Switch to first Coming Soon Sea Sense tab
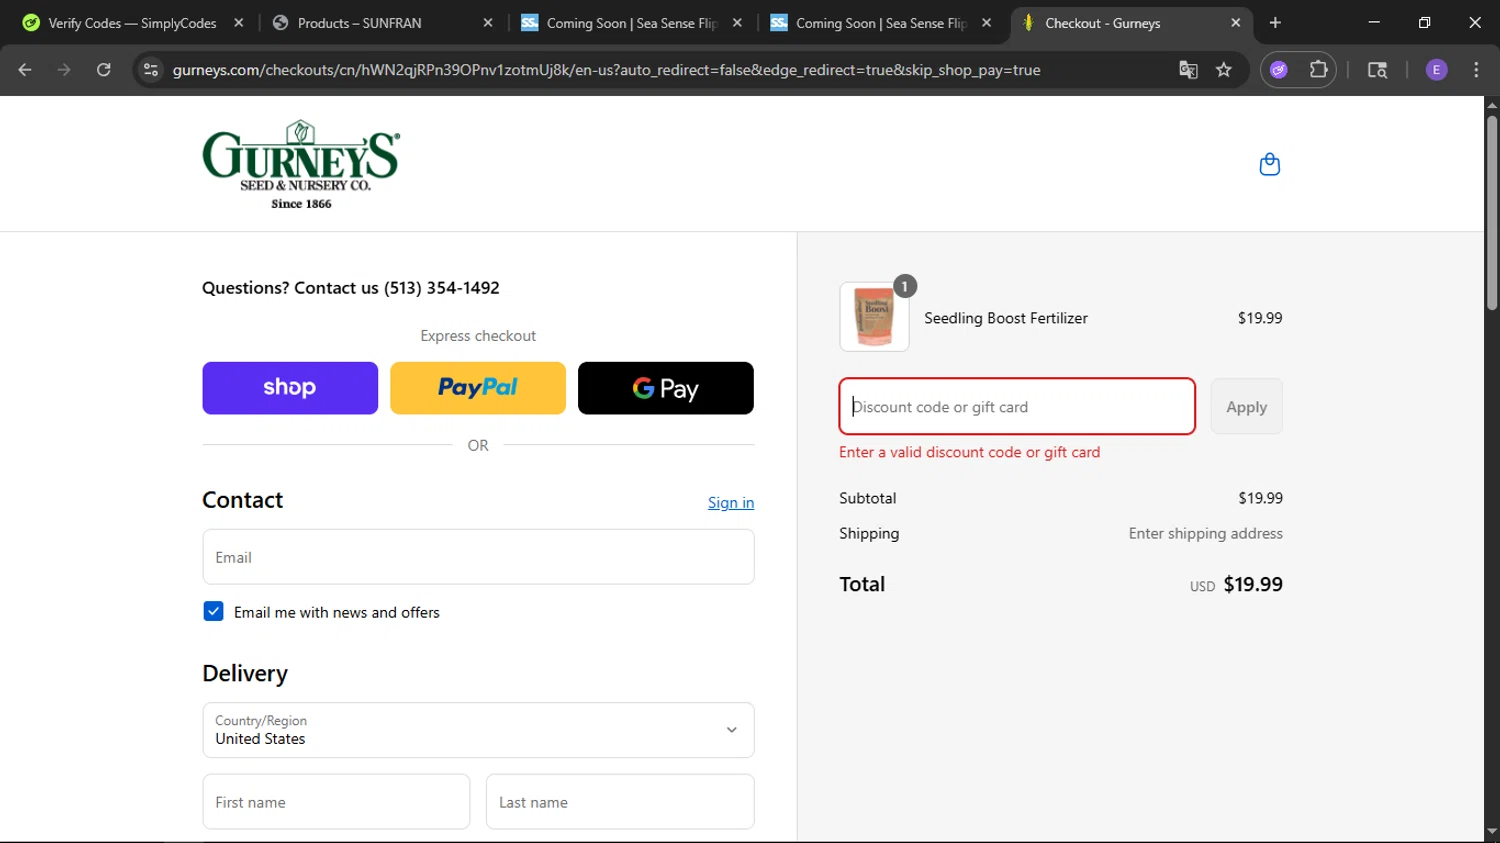The height and width of the screenshot is (843, 1500). 630,23
